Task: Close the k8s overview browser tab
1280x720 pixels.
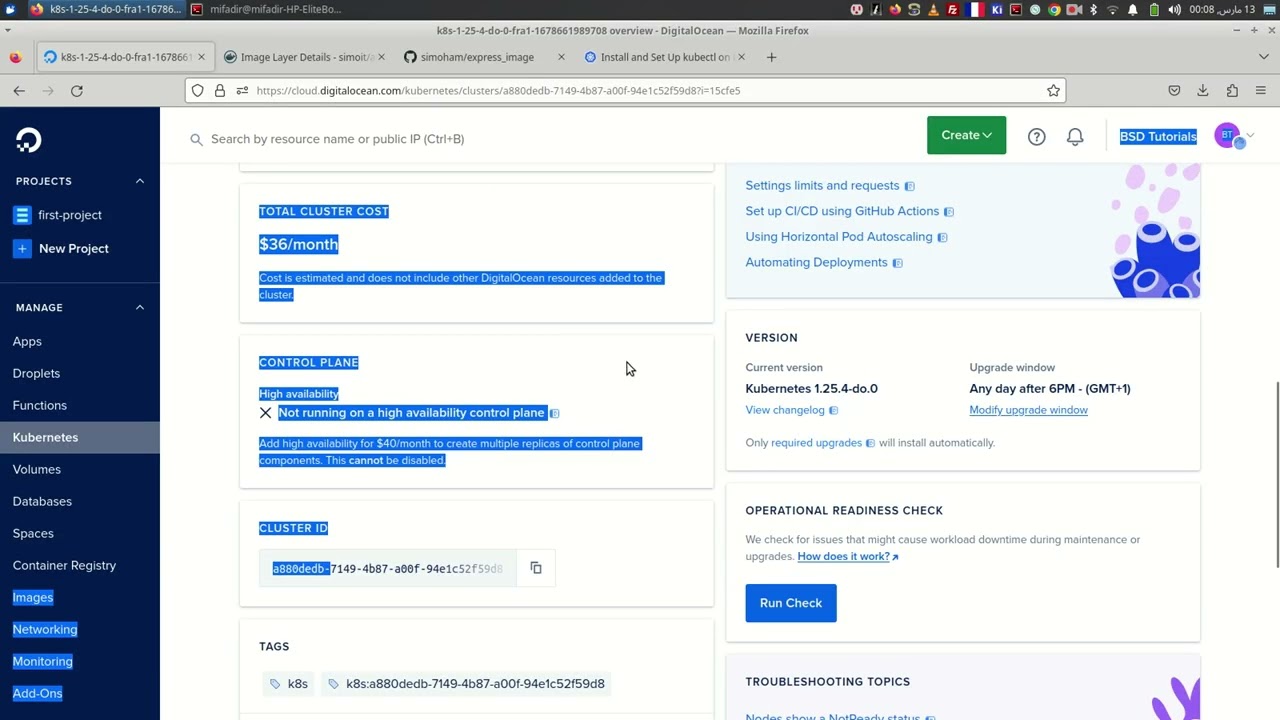Action: 201,57
